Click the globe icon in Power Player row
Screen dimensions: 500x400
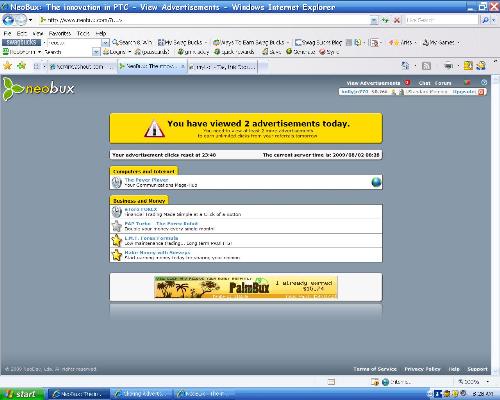click(x=376, y=182)
